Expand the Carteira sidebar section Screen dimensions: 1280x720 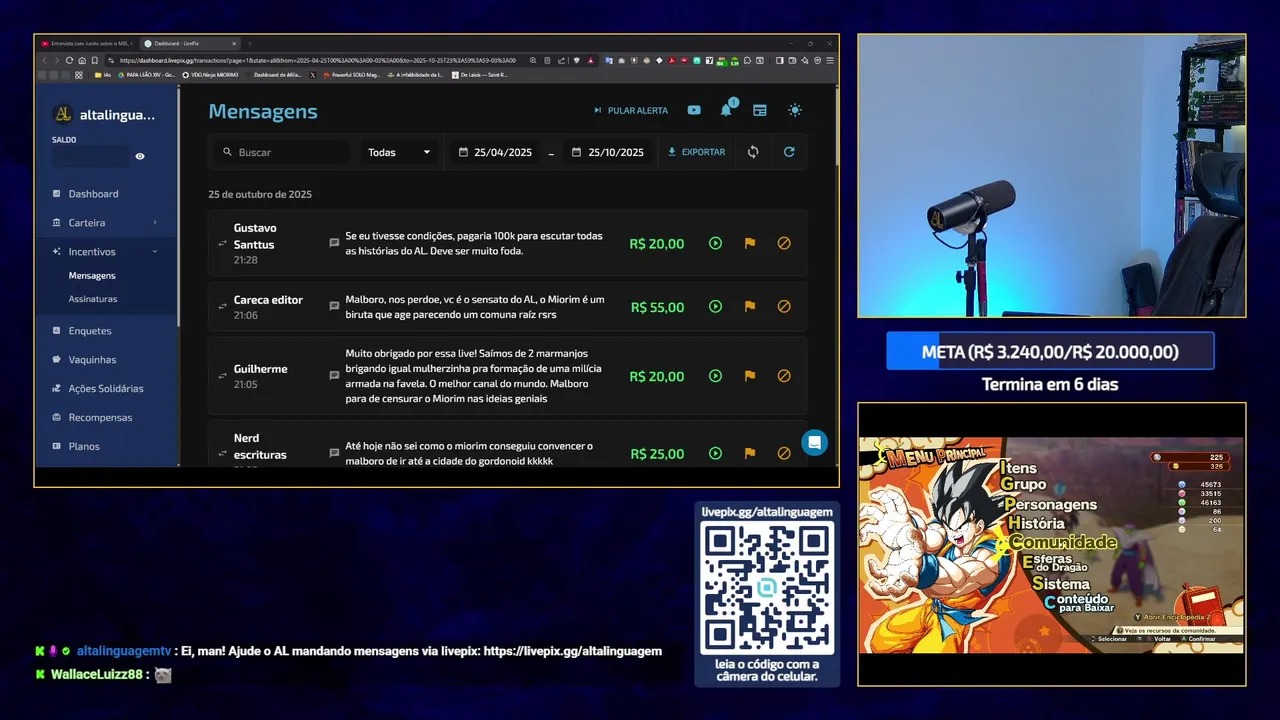click(x=105, y=222)
